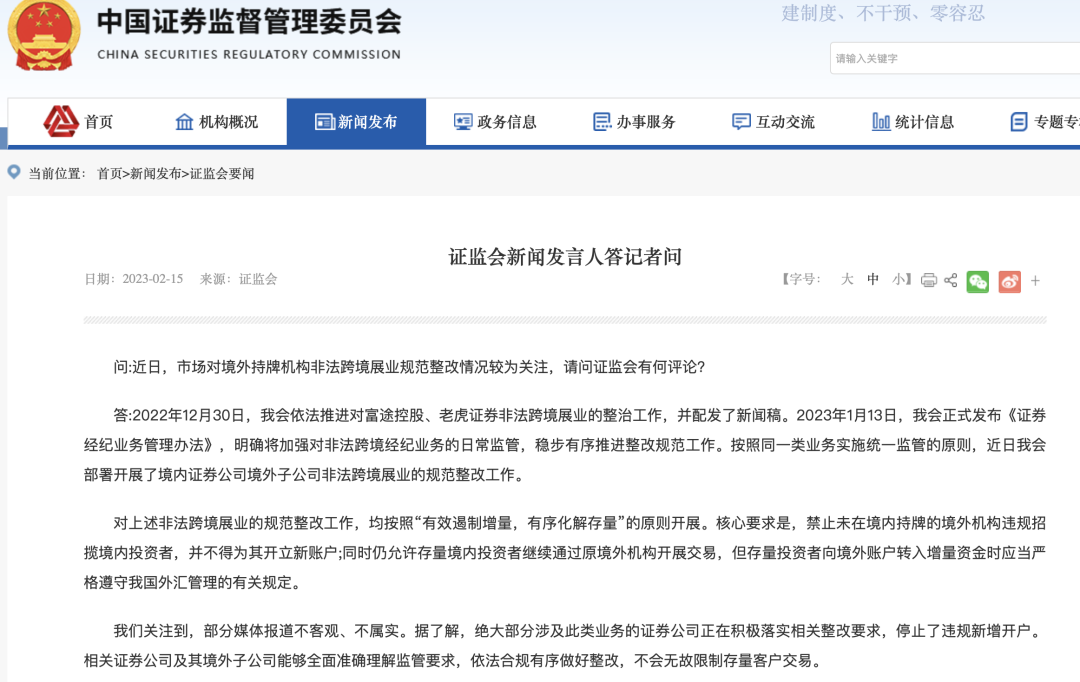Share the article to WeChat
Screen dimensions: 1080x682
pos(977,281)
